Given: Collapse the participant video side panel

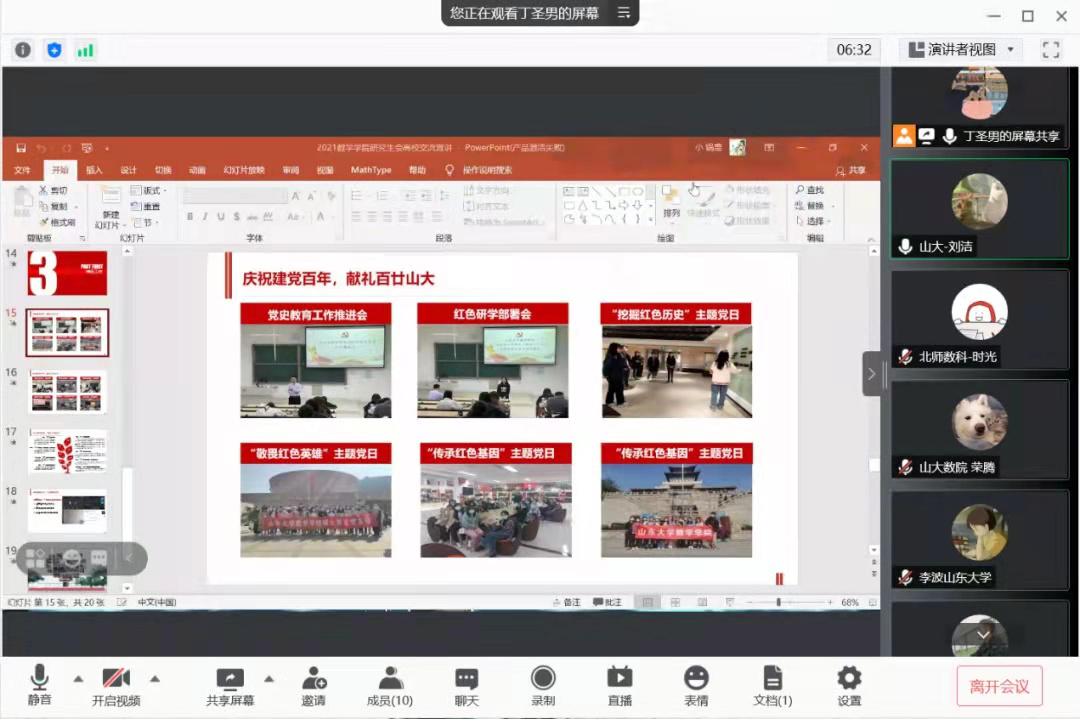Looking at the screenshot, I should tap(871, 374).
